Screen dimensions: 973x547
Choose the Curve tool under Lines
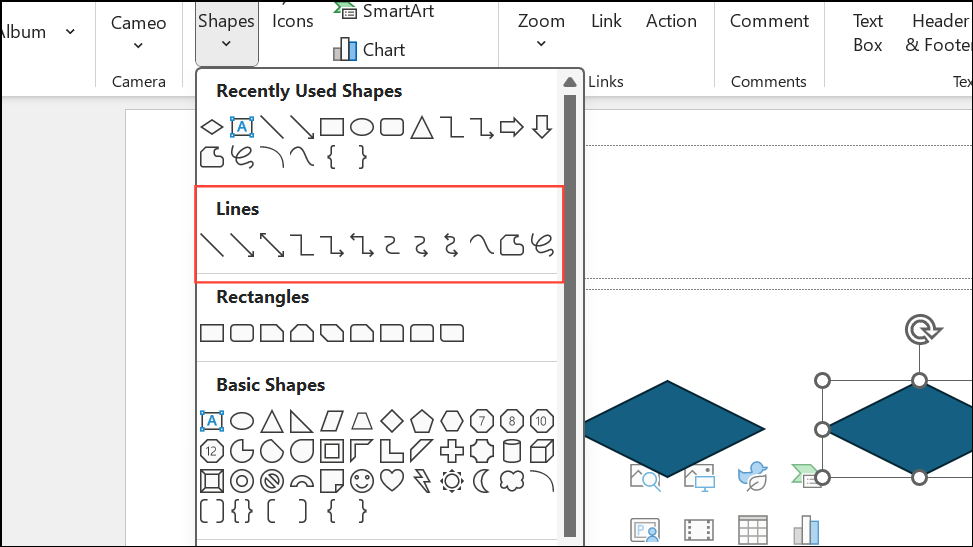pyautogui.click(x=482, y=245)
